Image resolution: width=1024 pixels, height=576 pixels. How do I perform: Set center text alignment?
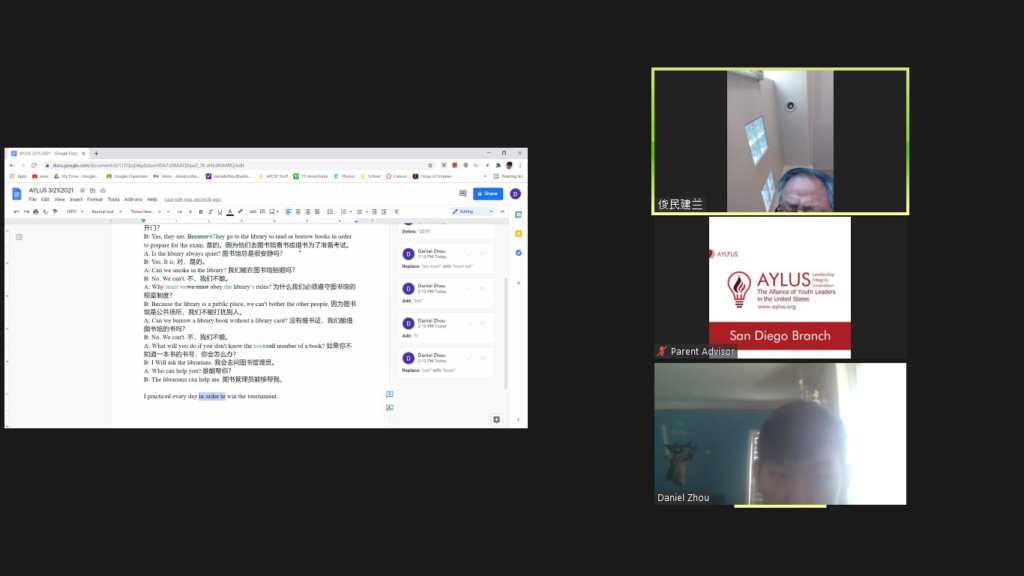(298, 212)
